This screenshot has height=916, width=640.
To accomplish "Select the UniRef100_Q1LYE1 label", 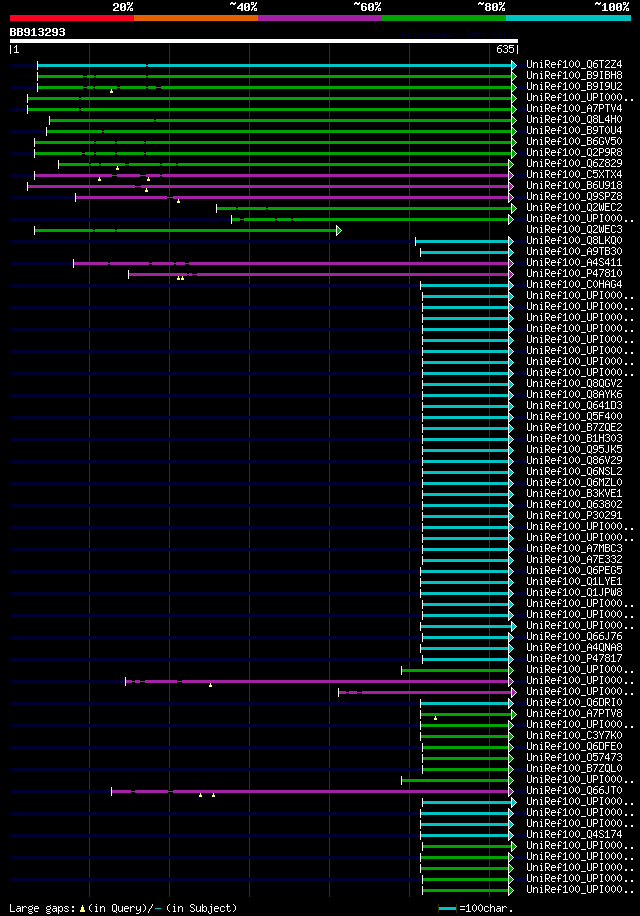I will 574,581.
